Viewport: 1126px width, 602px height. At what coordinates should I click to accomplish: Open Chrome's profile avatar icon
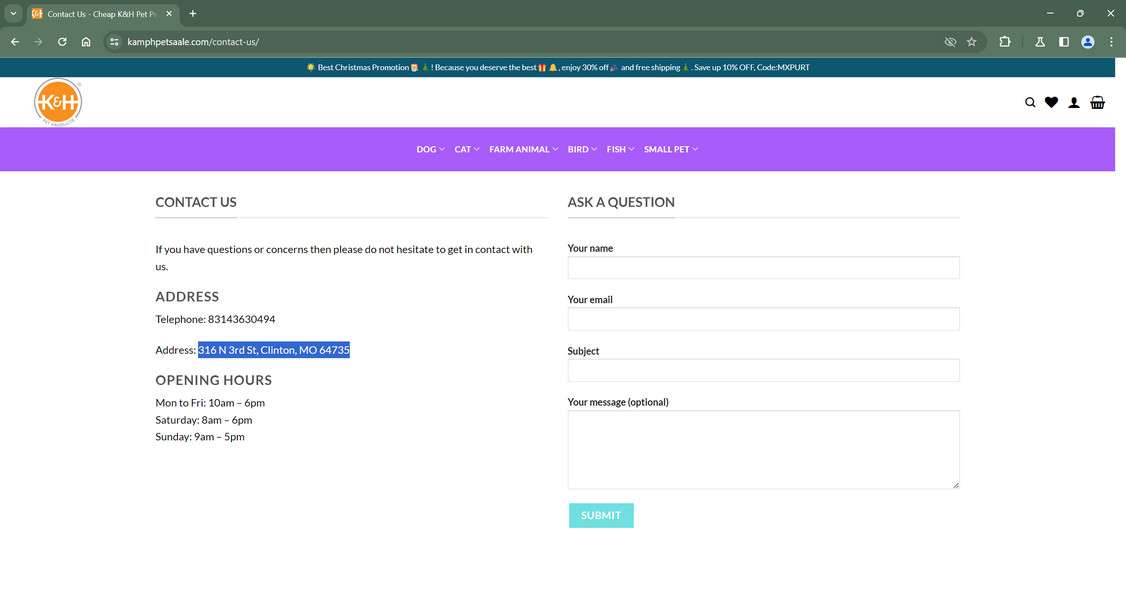1087,41
